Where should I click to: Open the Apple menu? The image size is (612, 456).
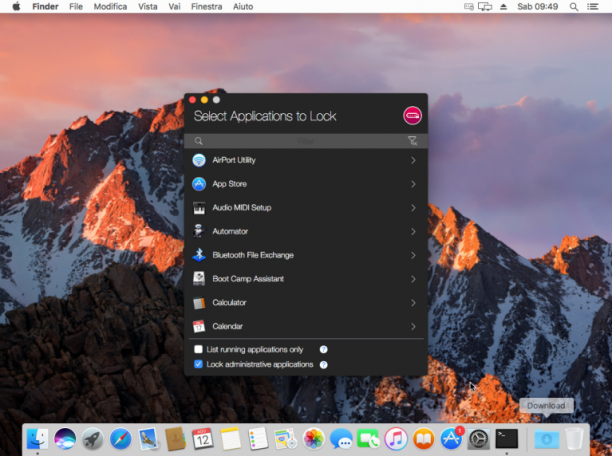16,6
